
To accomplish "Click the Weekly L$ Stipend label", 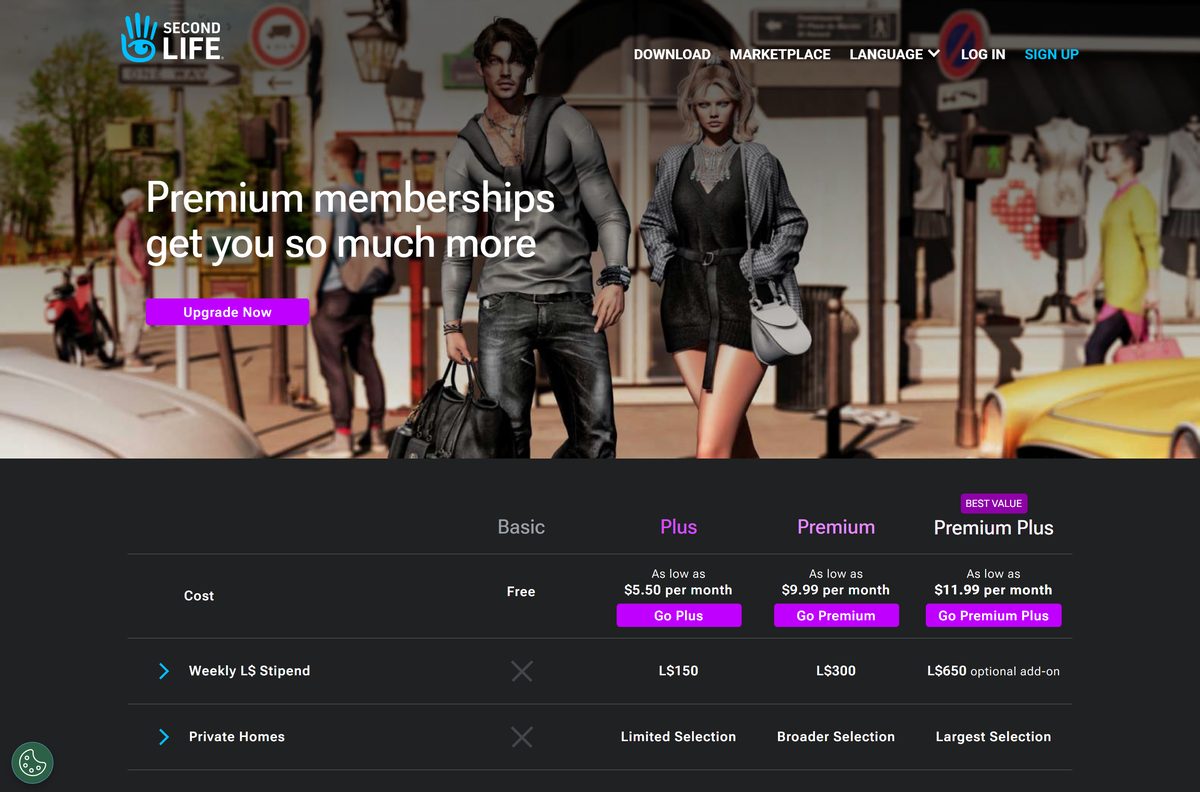I will click(x=249, y=671).
